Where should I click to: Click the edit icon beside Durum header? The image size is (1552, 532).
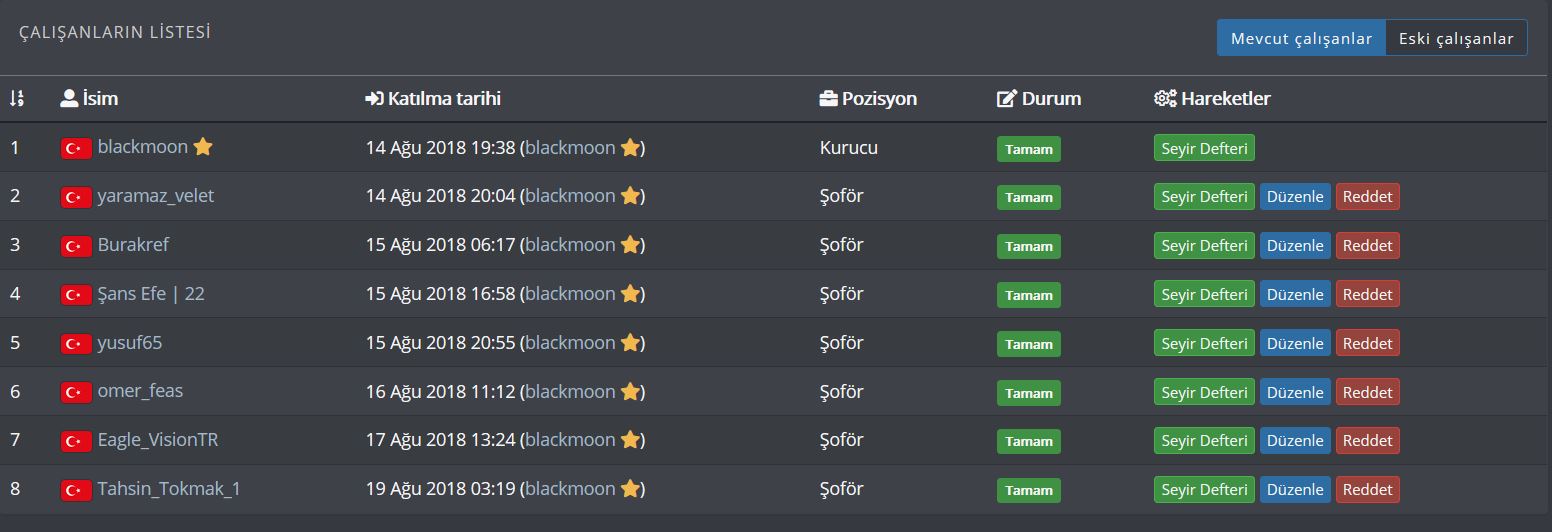tap(1007, 99)
